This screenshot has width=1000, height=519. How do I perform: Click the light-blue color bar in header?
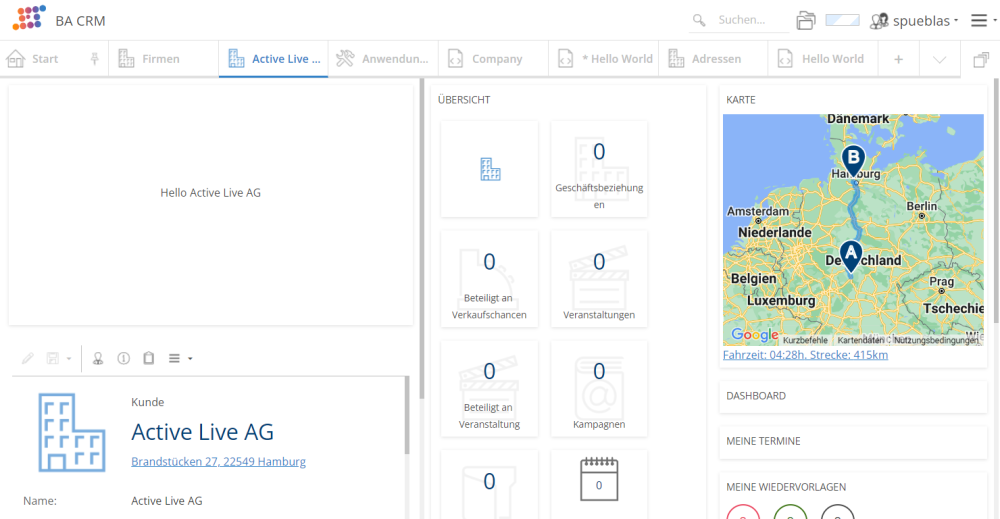point(843,20)
